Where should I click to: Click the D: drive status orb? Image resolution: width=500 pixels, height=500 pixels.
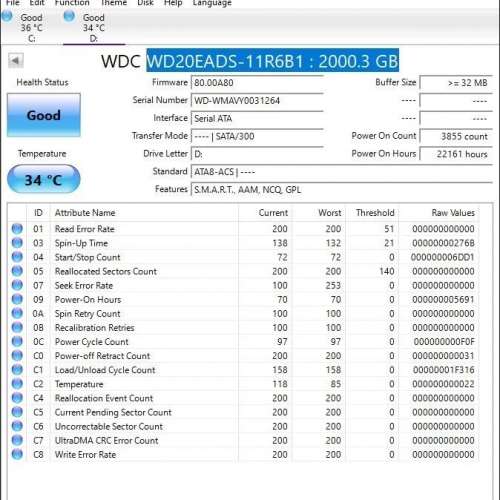tap(69, 17)
